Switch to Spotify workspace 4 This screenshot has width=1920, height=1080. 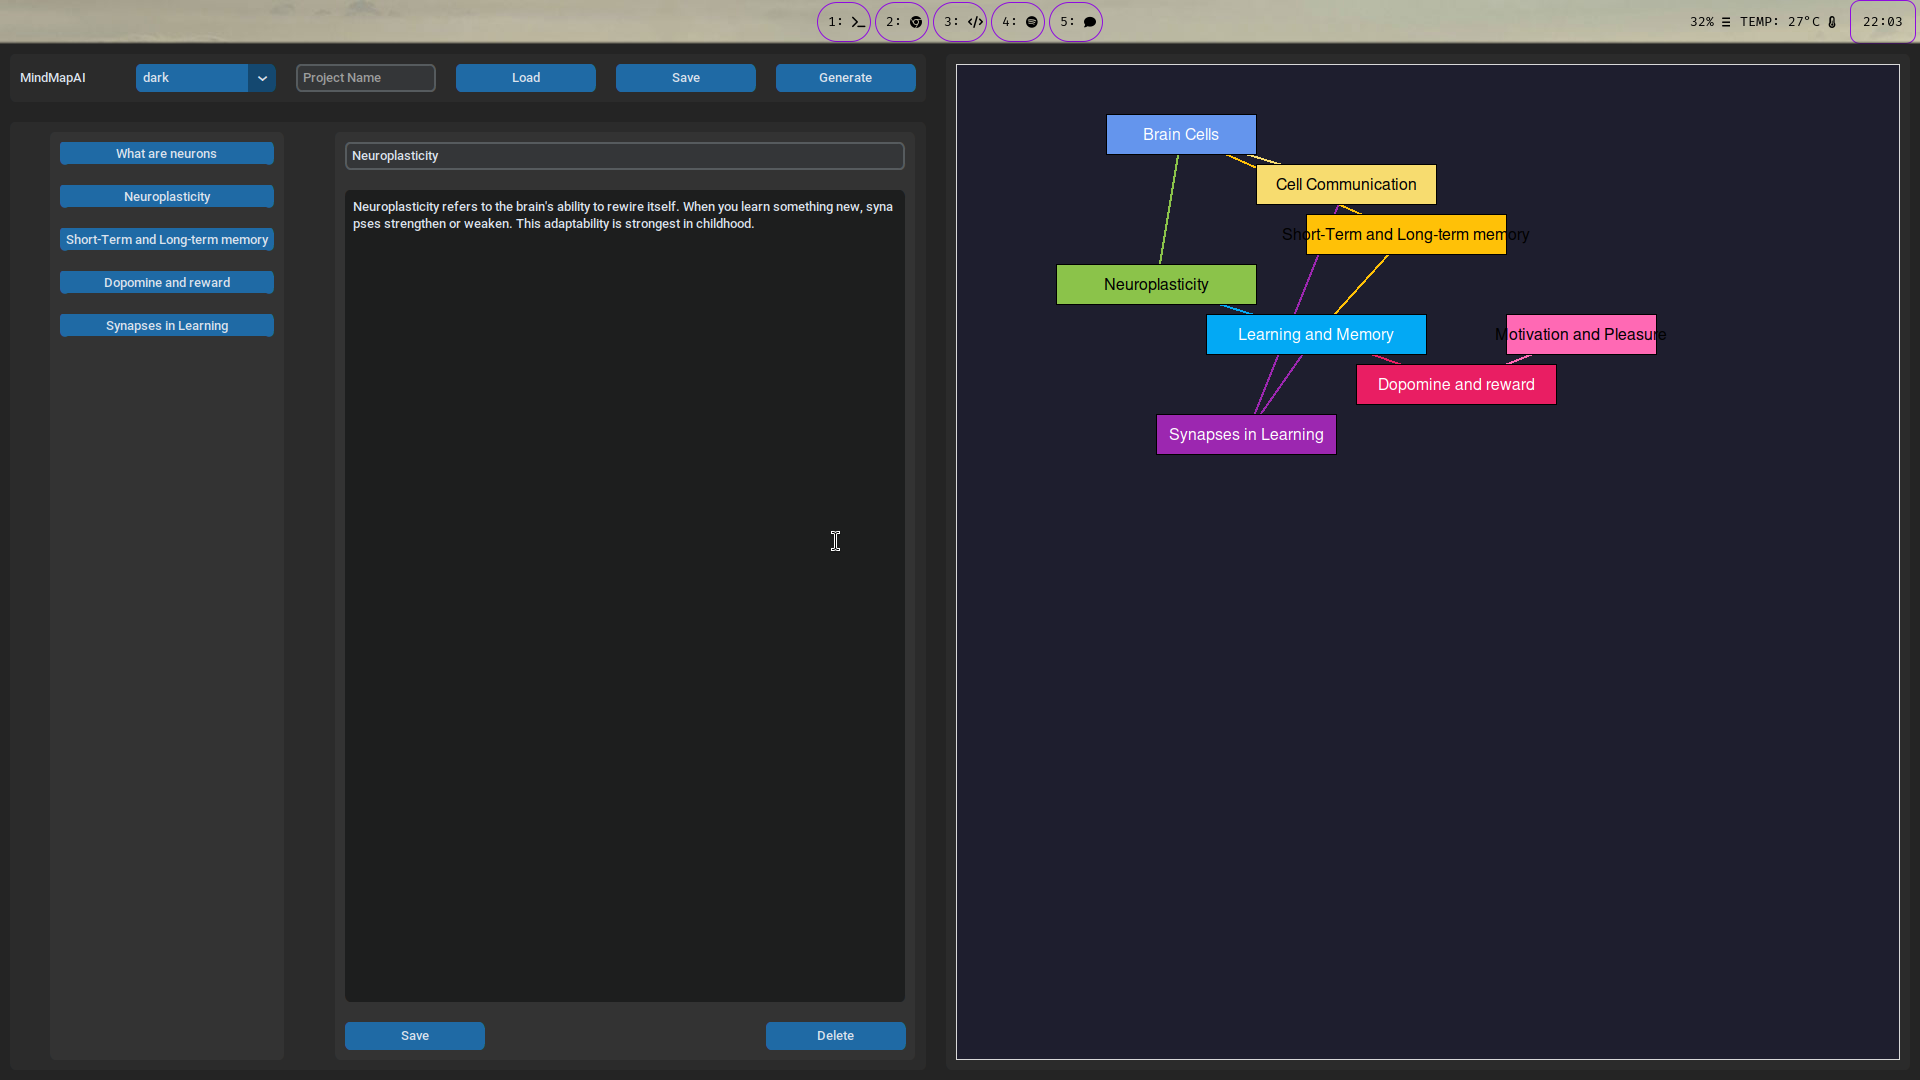[1018, 22]
